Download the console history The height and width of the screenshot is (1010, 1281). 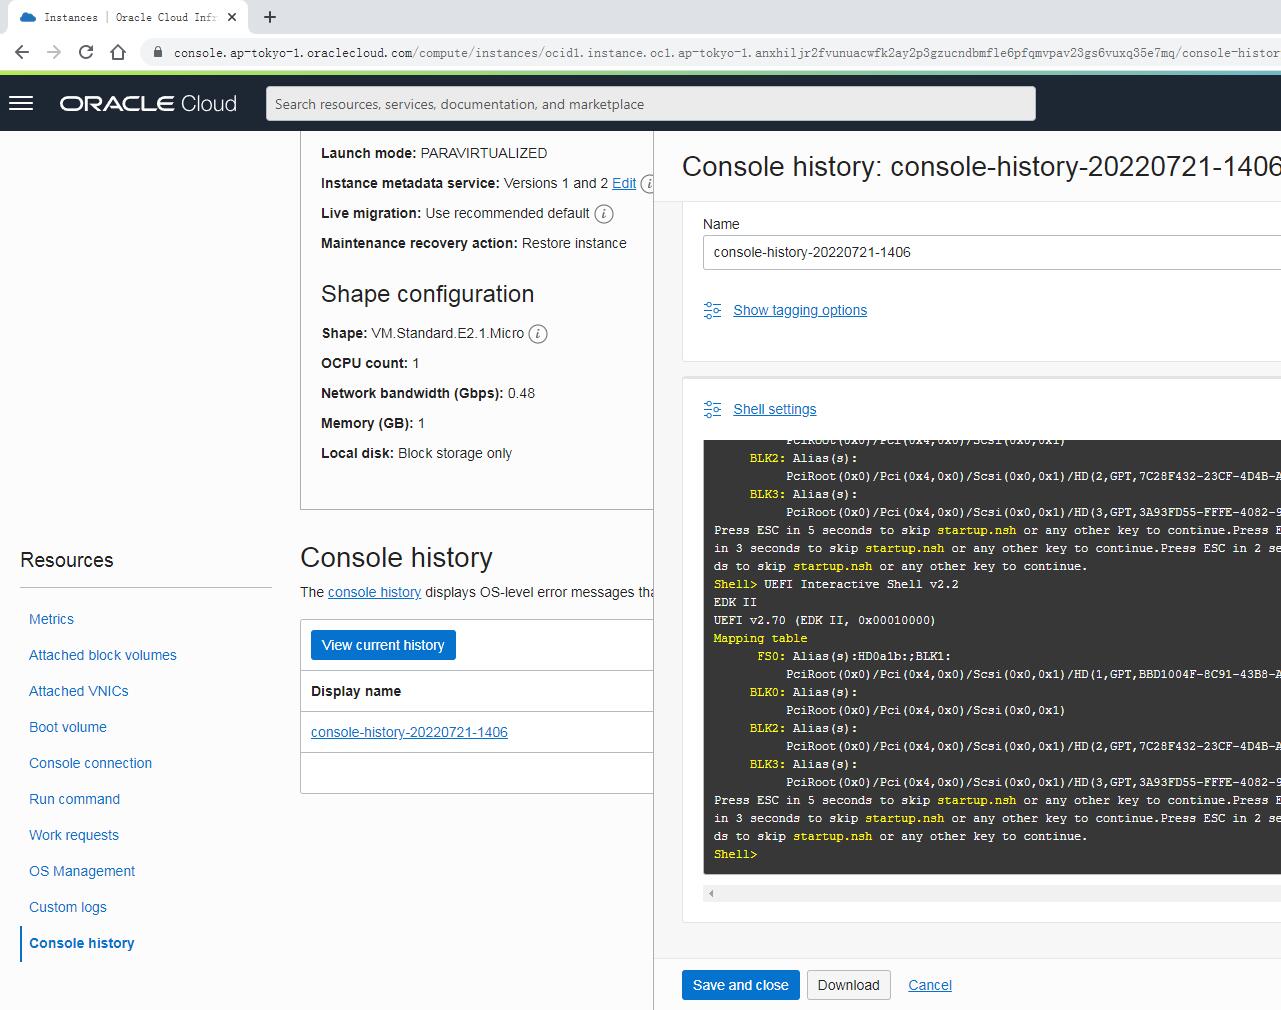848,985
